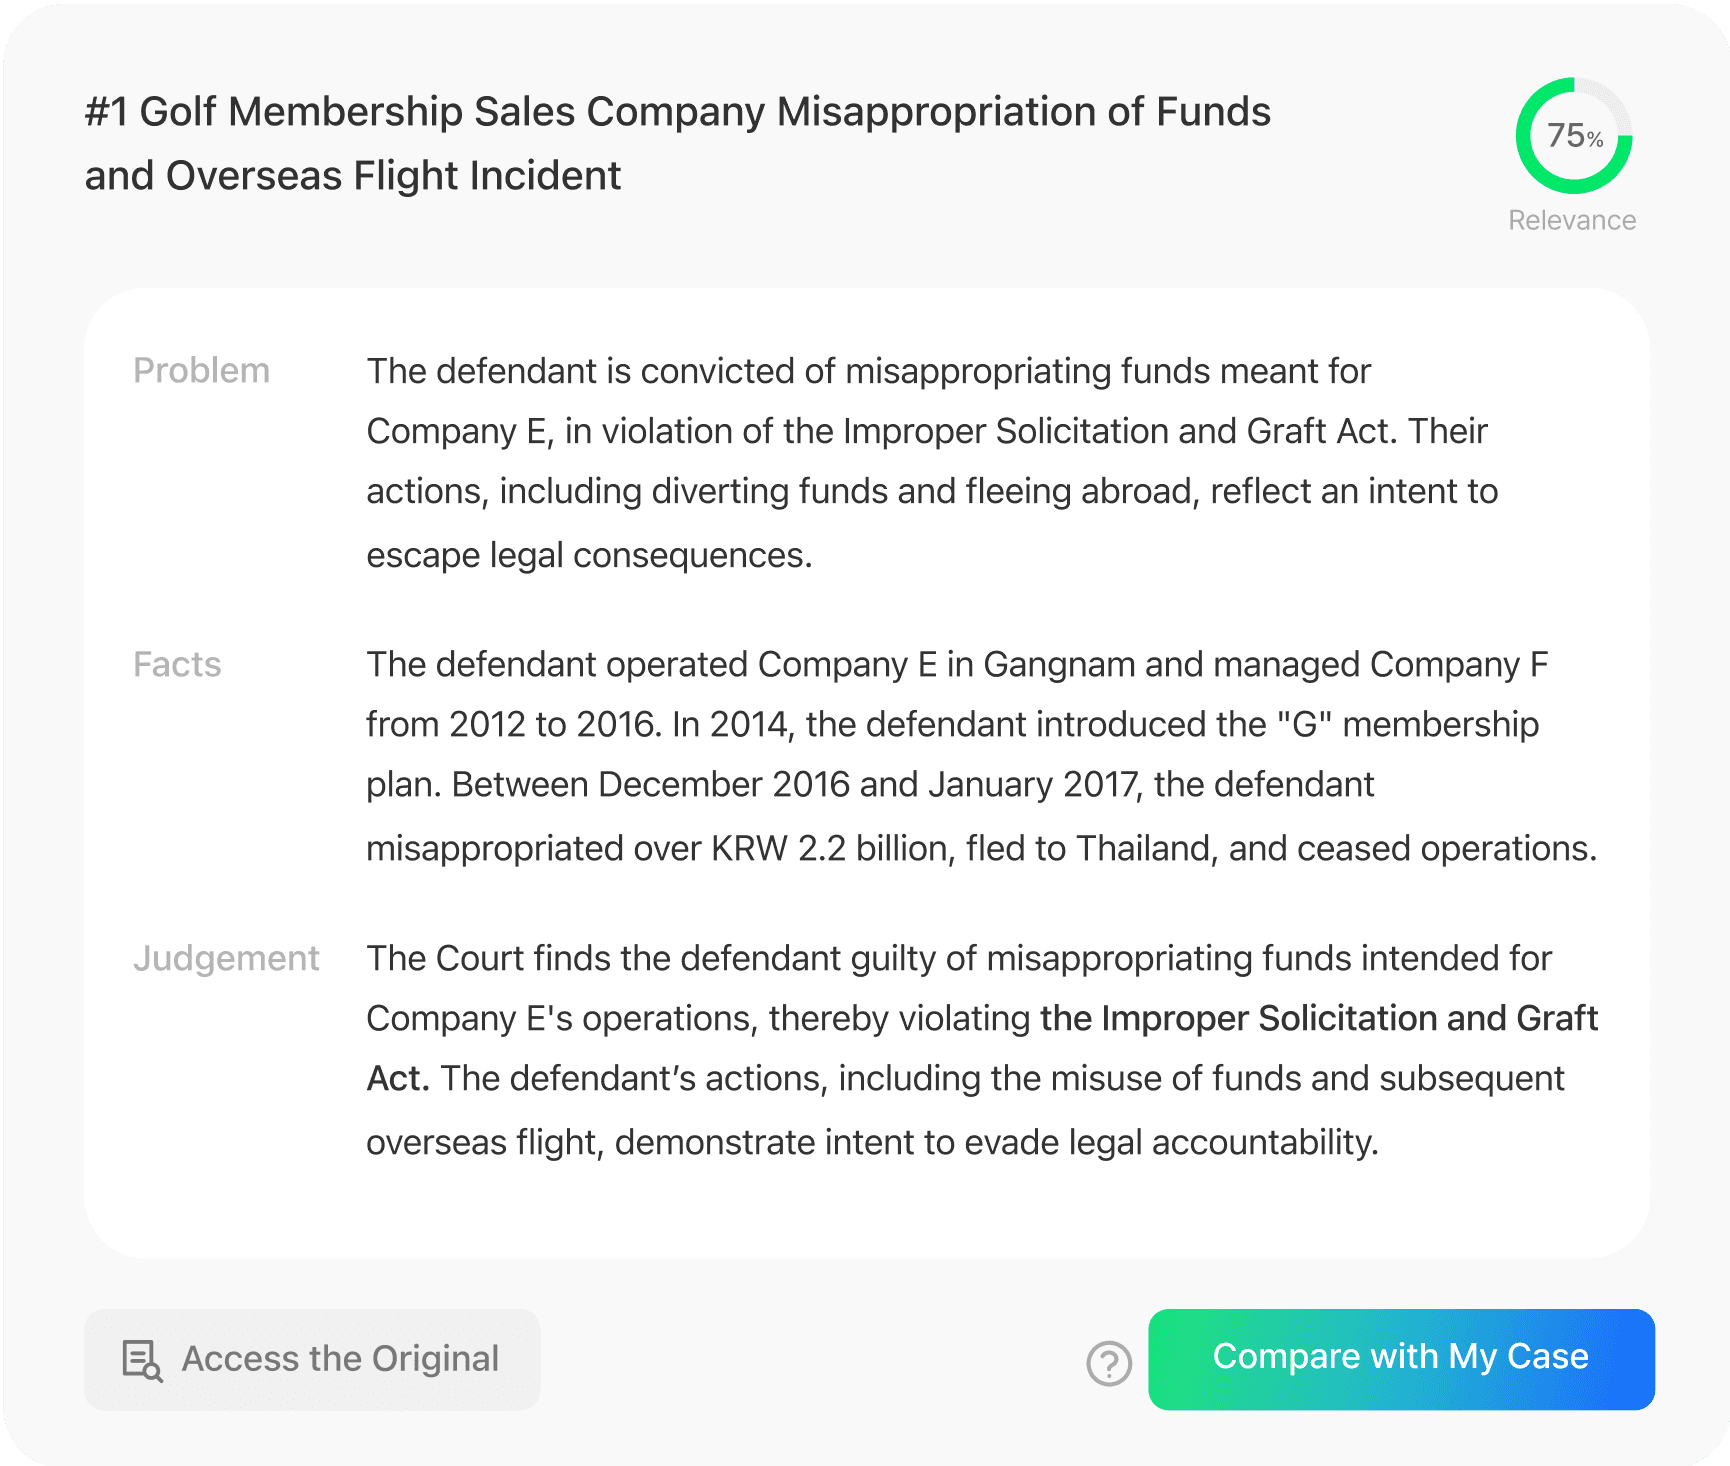The height and width of the screenshot is (1466, 1730).
Task: Click the Facts paragraph mentioning Gangnam
Action: tap(982, 756)
